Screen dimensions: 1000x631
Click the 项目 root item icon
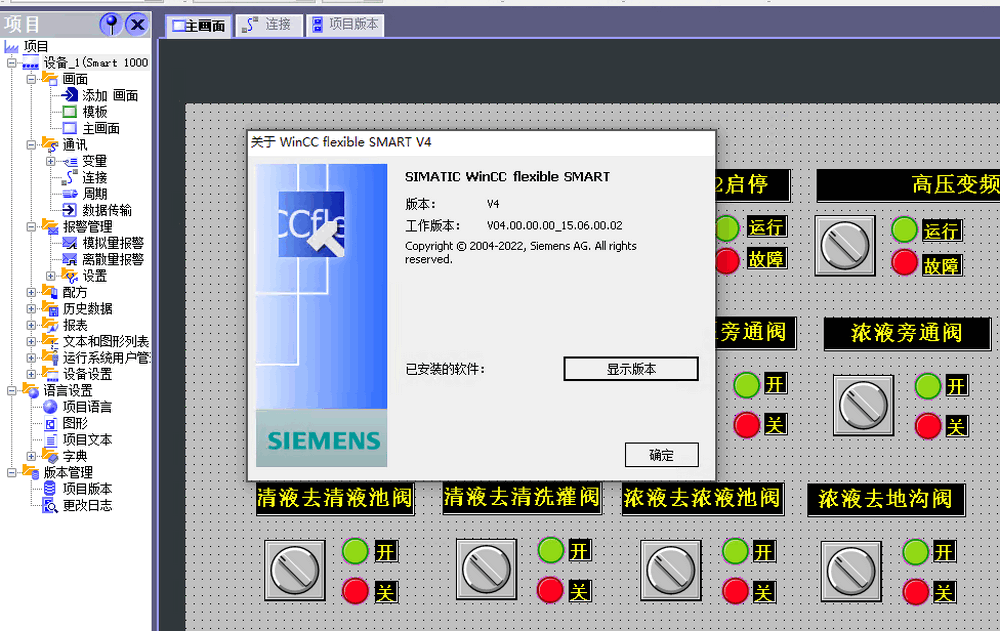tap(11, 46)
